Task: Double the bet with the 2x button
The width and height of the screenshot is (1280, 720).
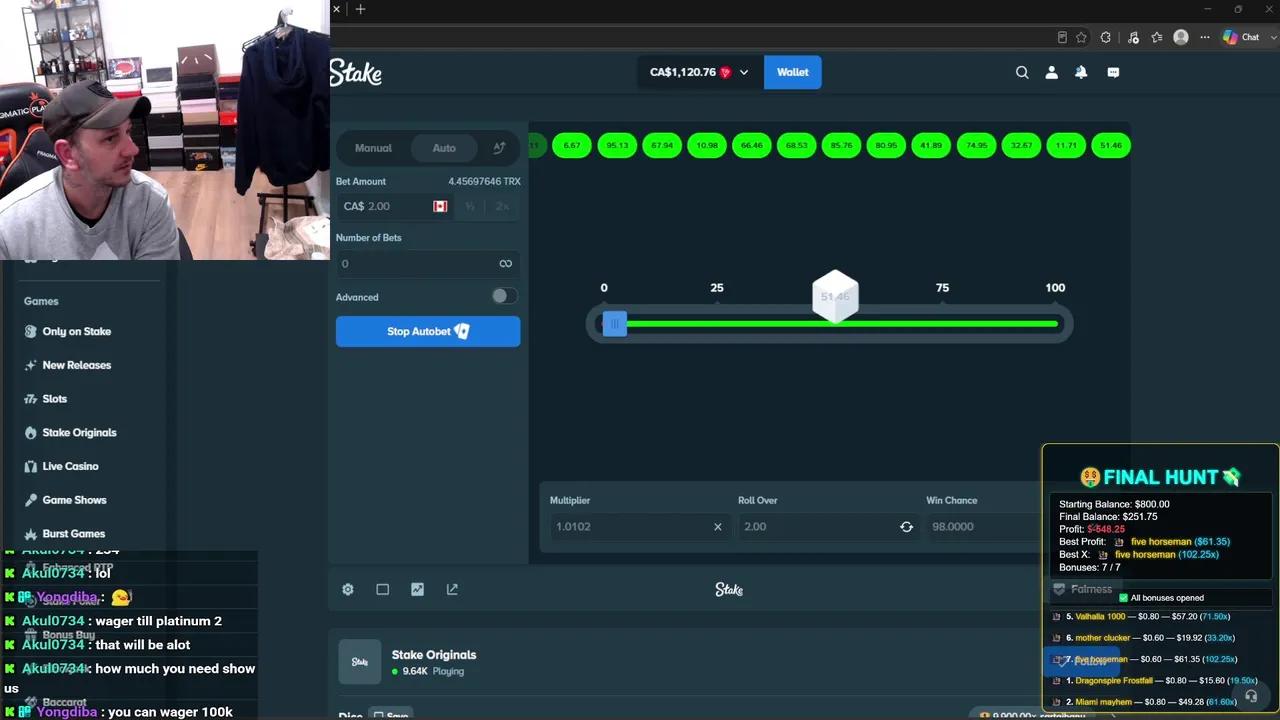Action: (x=502, y=206)
